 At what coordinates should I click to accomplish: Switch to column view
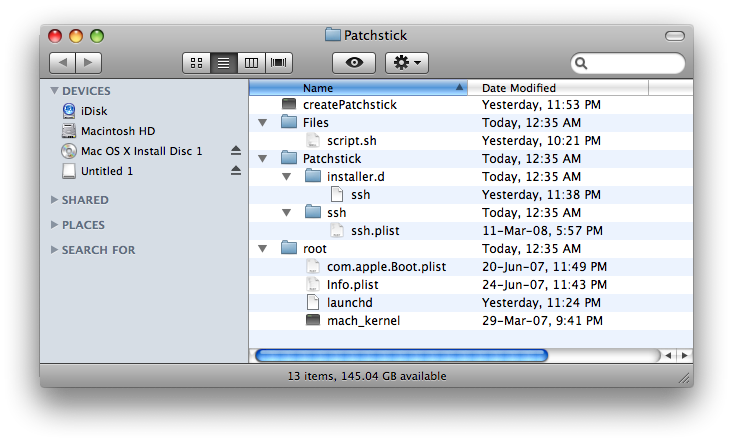coord(251,63)
